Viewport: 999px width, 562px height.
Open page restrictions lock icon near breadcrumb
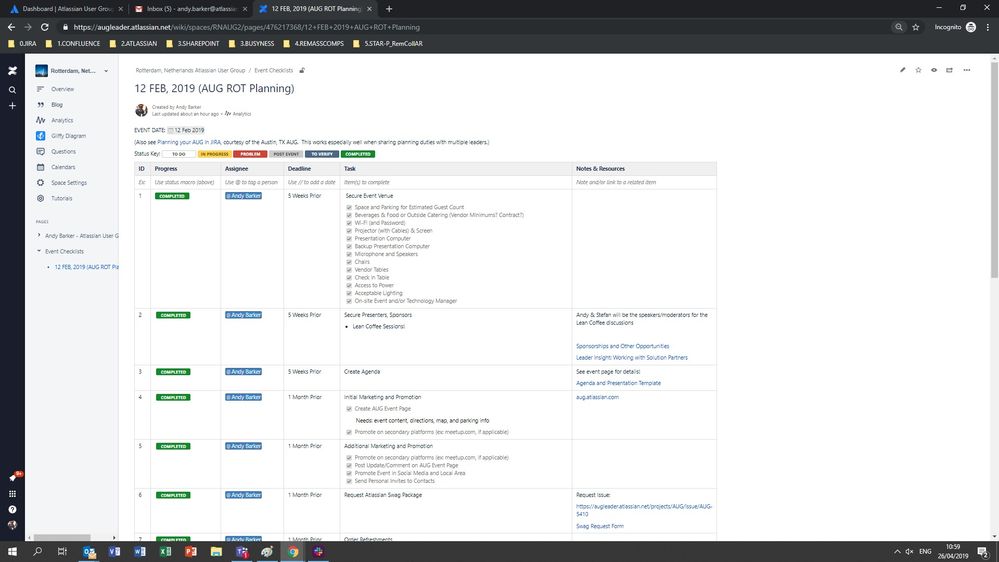pos(302,70)
